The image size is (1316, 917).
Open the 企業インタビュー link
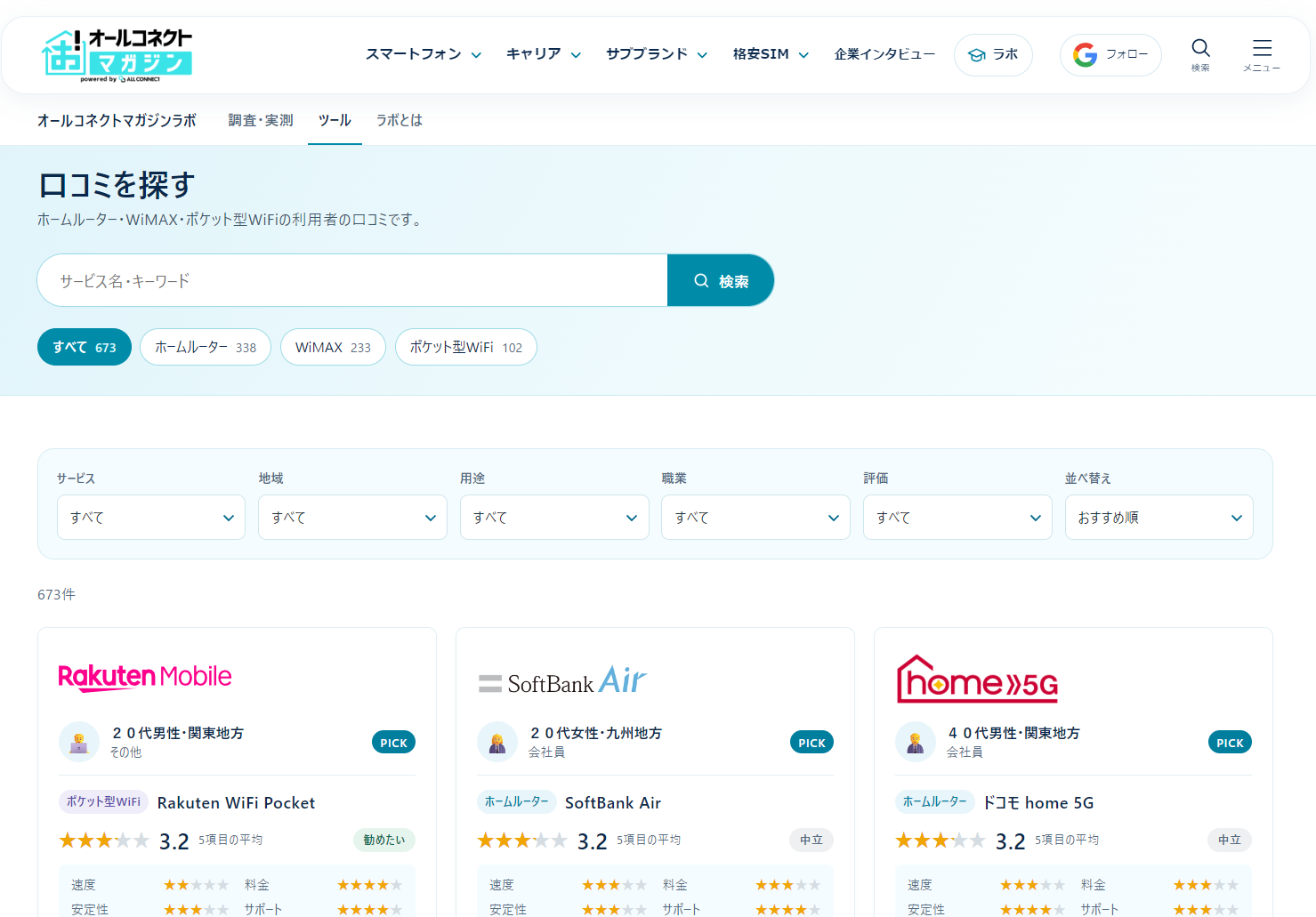coord(885,54)
